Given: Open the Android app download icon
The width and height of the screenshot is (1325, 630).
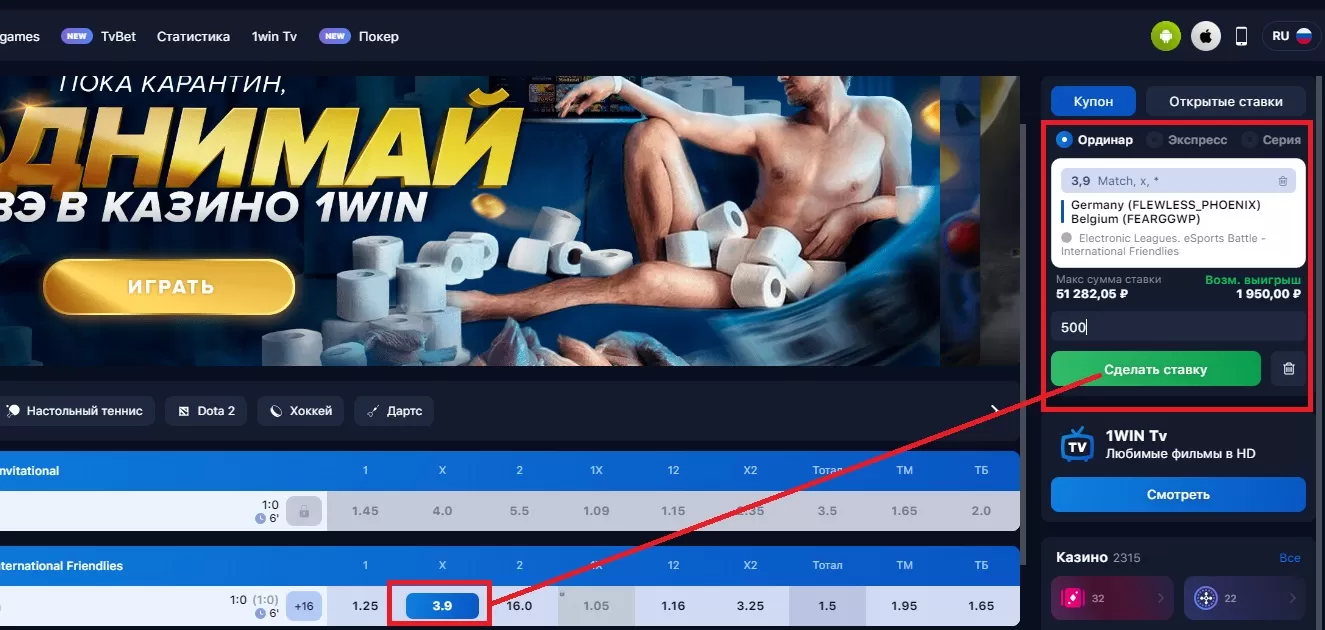Looking at the screenshot, I should (x=1165, y=37).
